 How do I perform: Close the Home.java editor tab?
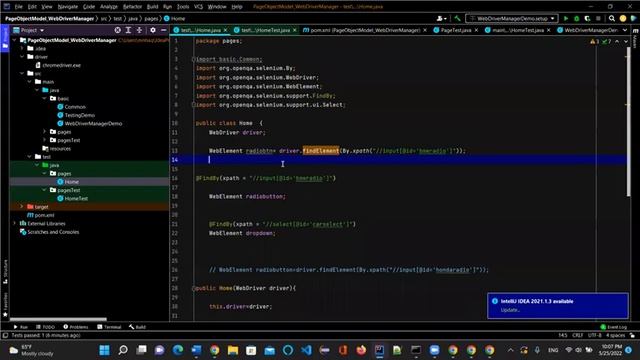225,30
